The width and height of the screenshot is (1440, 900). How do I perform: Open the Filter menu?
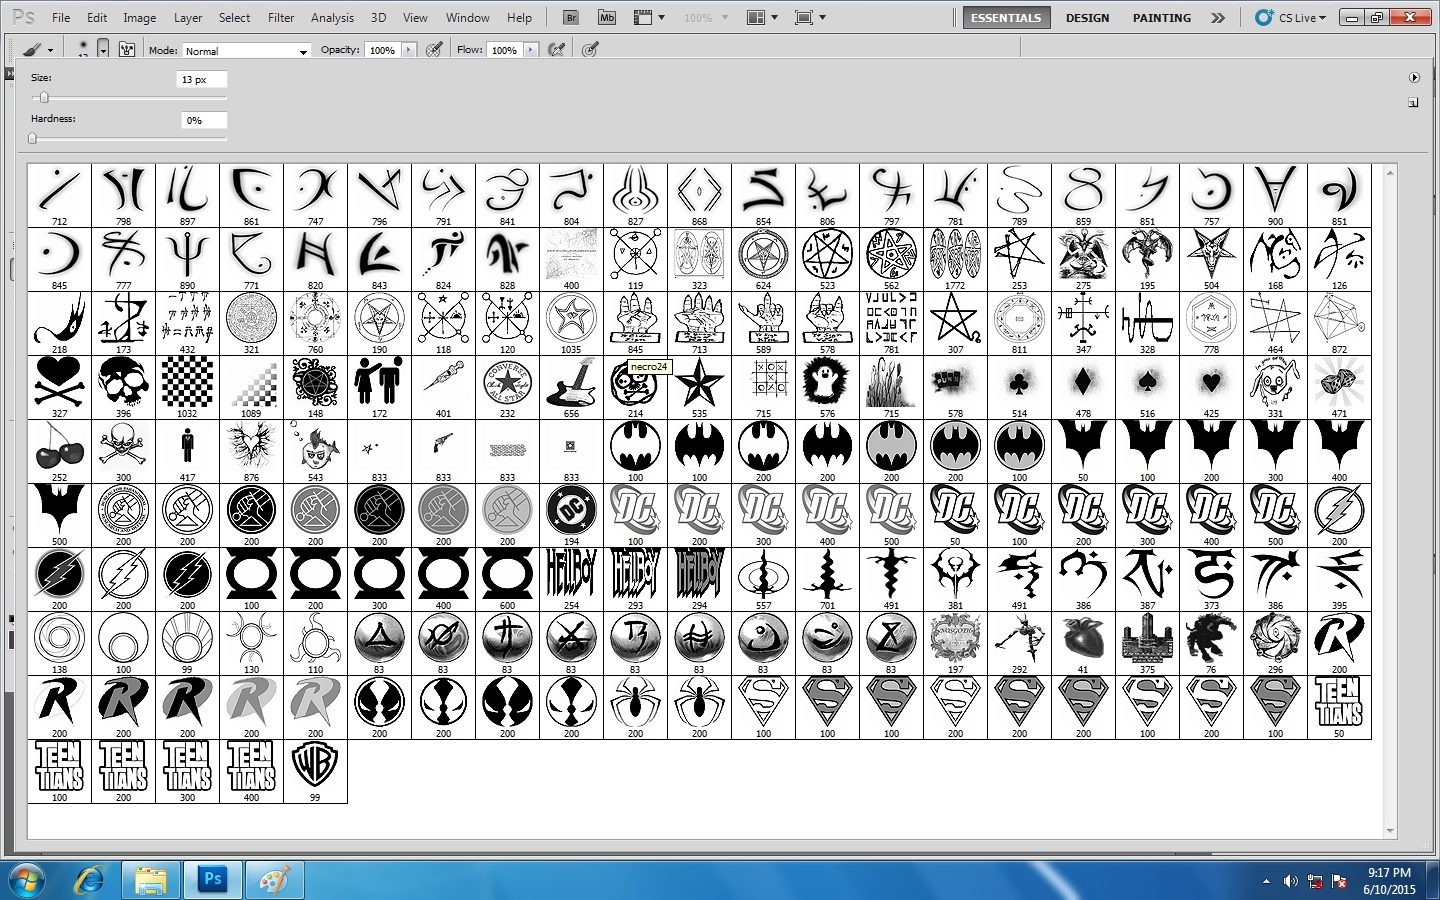[x=281, y=17]
